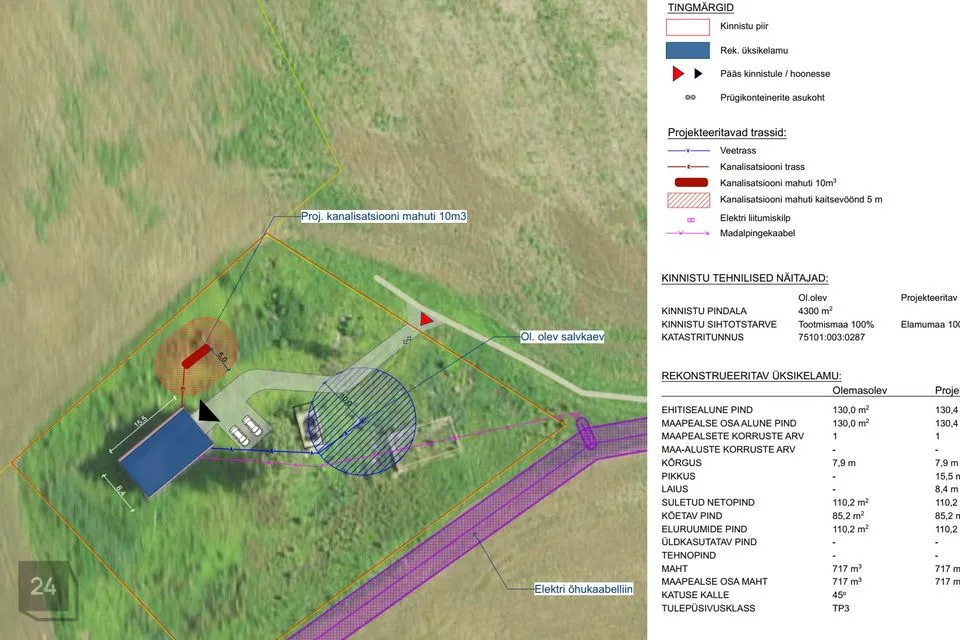The height and width of the screenshot is (640, 960).
Task: Click the hatched kaitsevöönd 5 m swatch
Action: tap(689, 200)
